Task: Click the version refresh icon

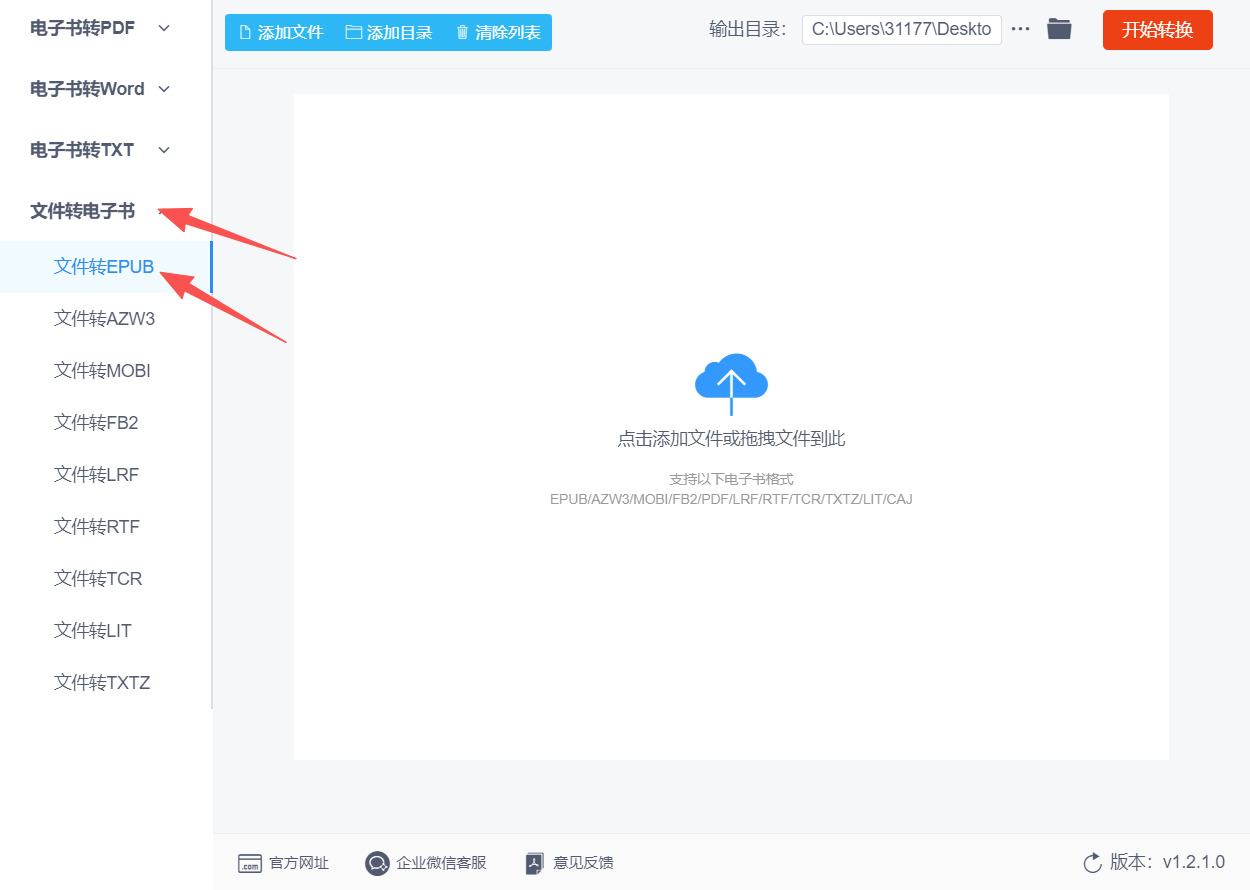Action: point(1092,862)
